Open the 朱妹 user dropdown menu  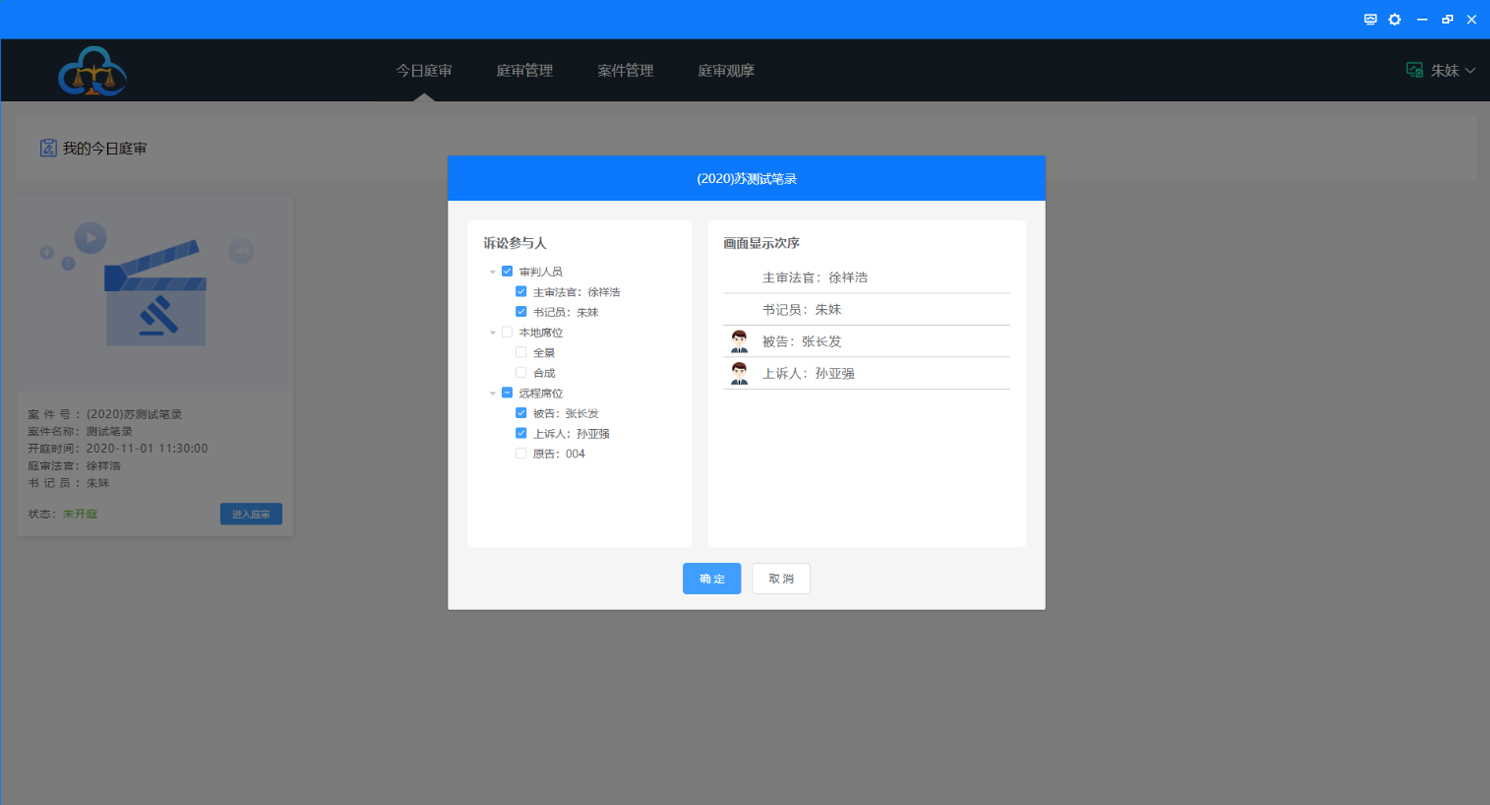coord(1469,71)
